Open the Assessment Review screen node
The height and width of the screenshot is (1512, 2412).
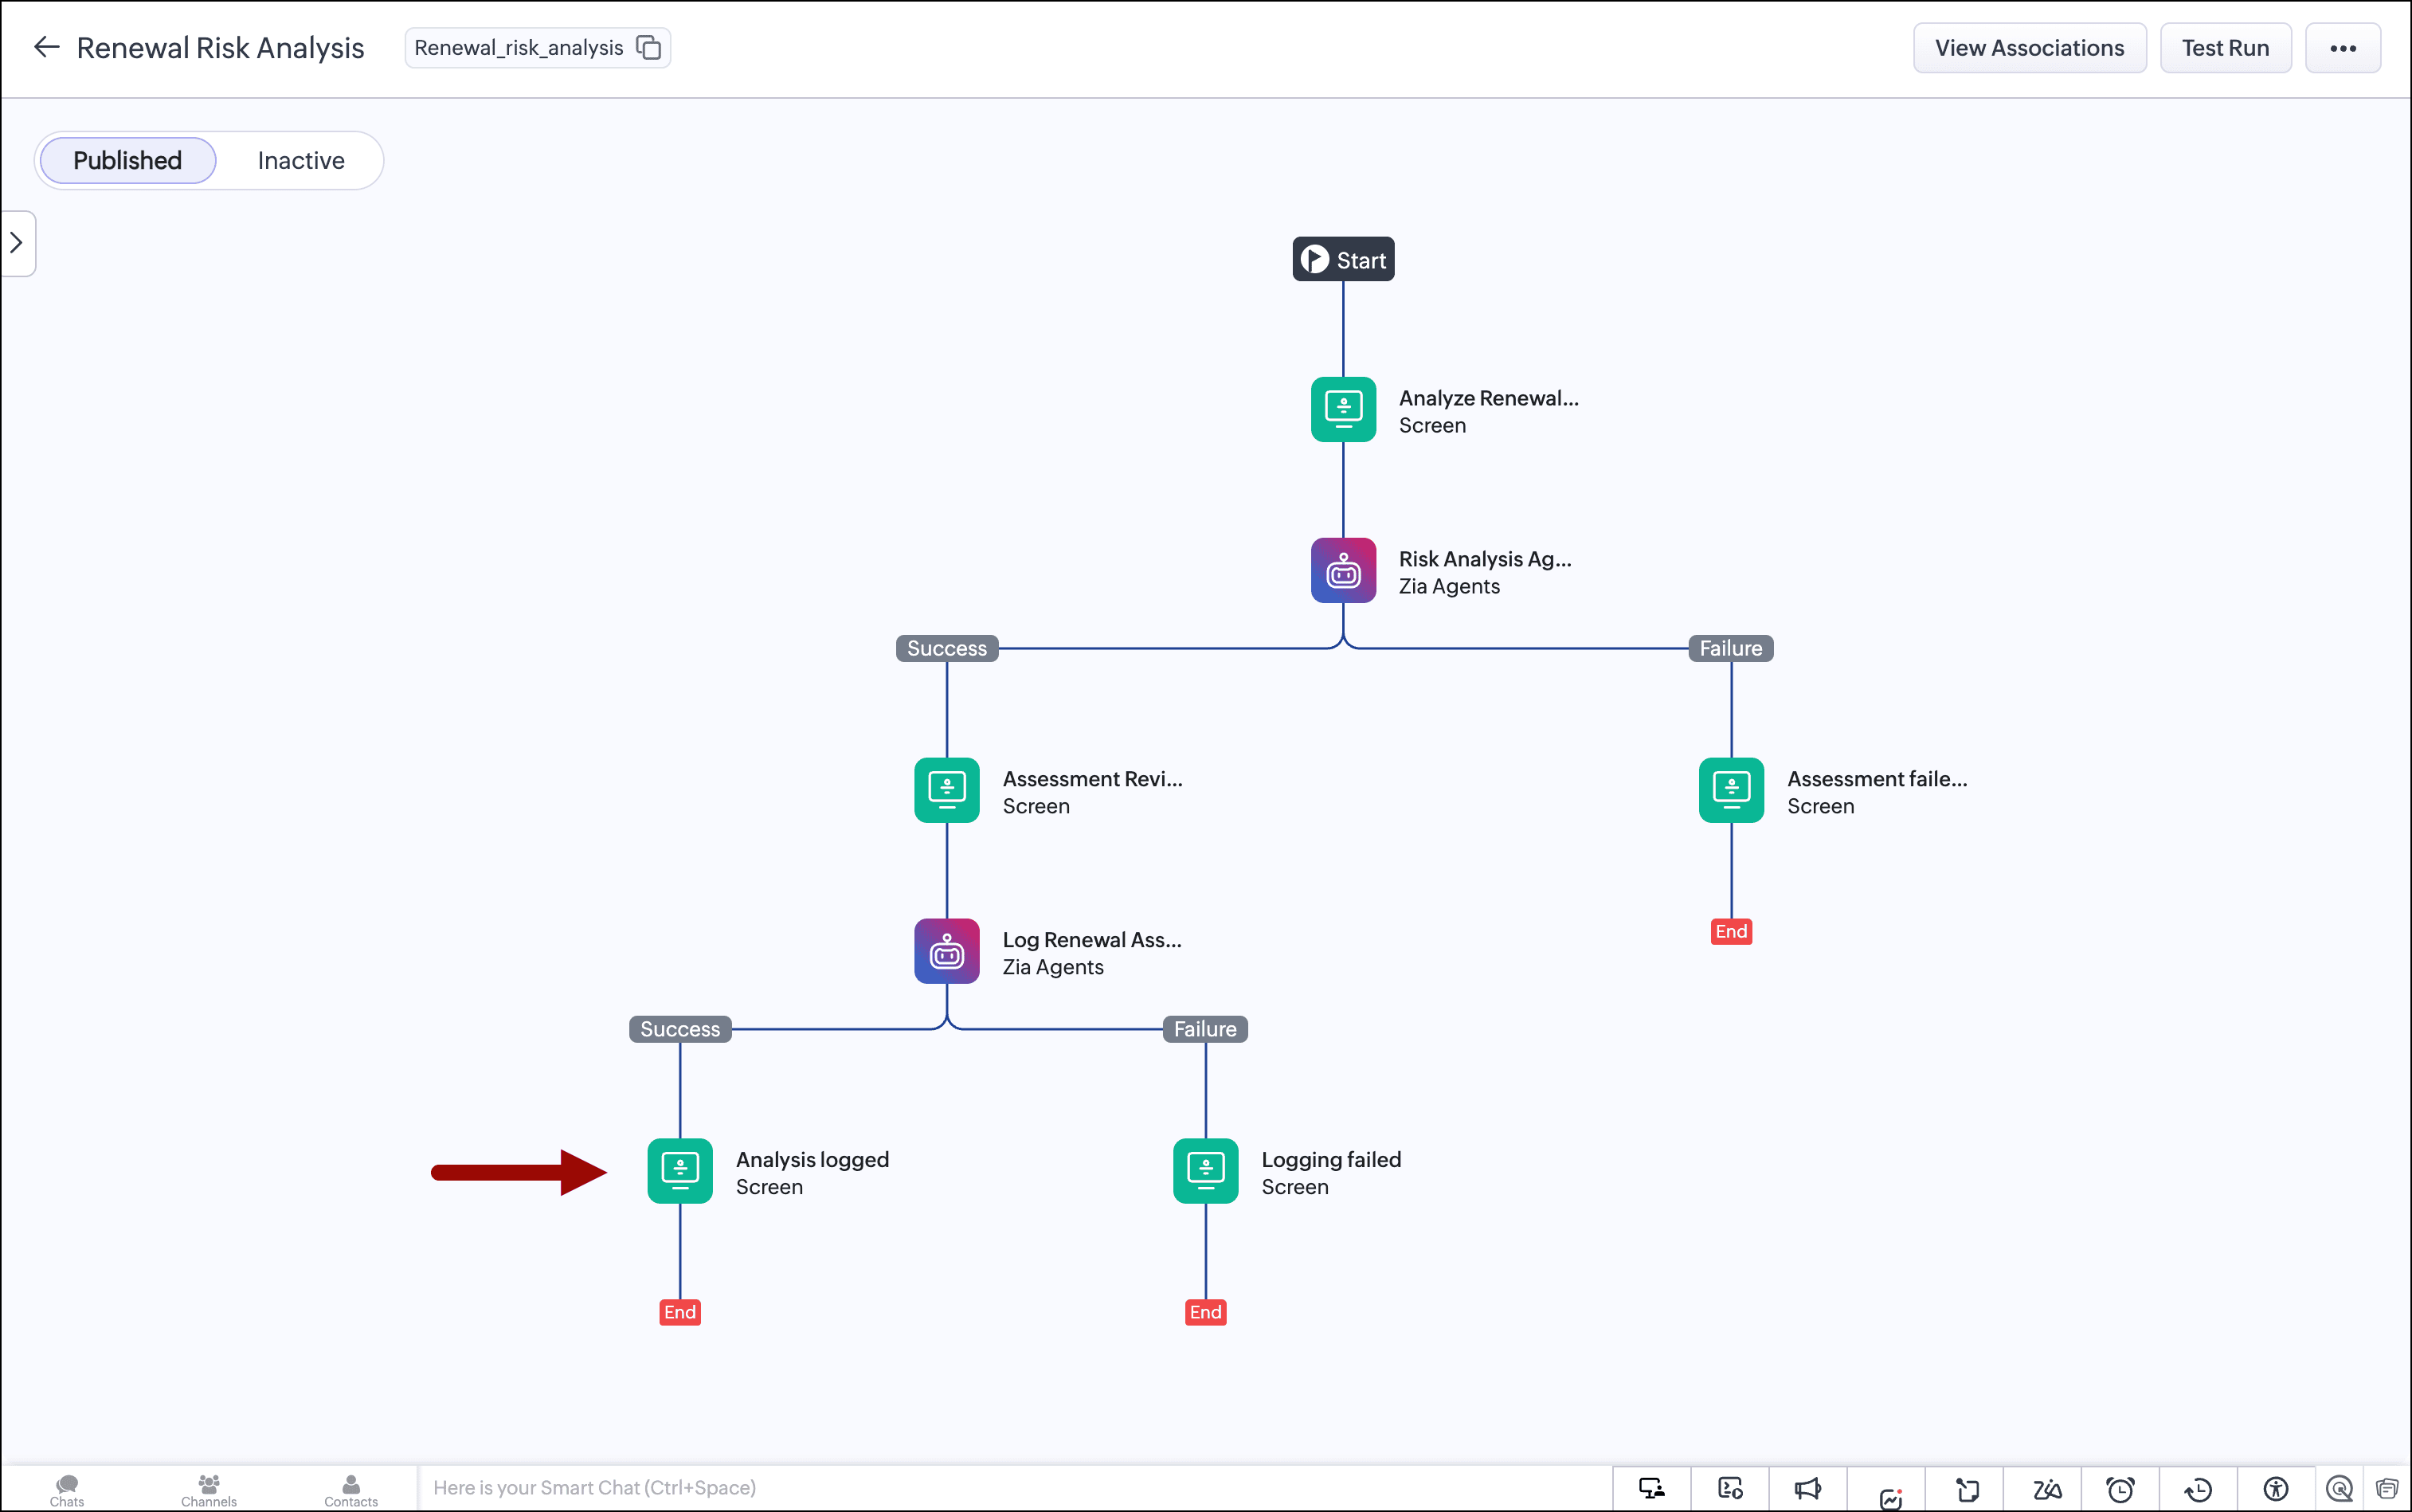coord(946,790)
